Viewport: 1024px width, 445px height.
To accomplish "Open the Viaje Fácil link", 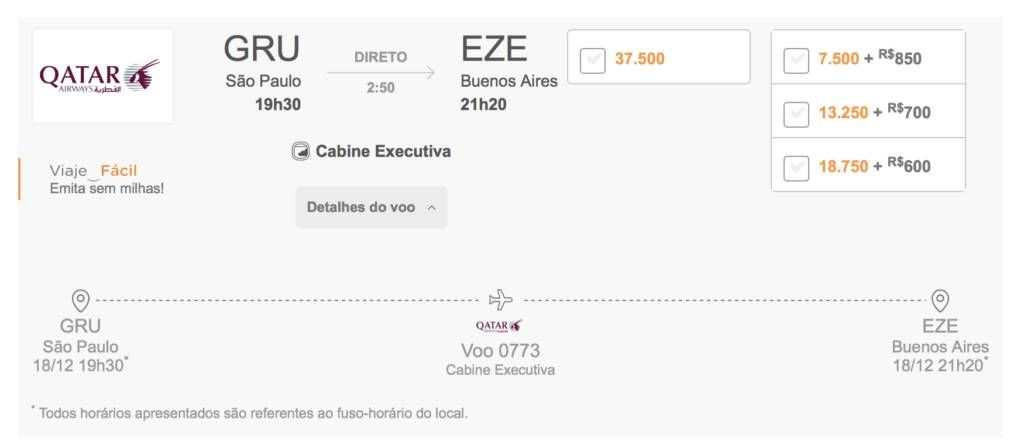I will [x=93, y=171].
